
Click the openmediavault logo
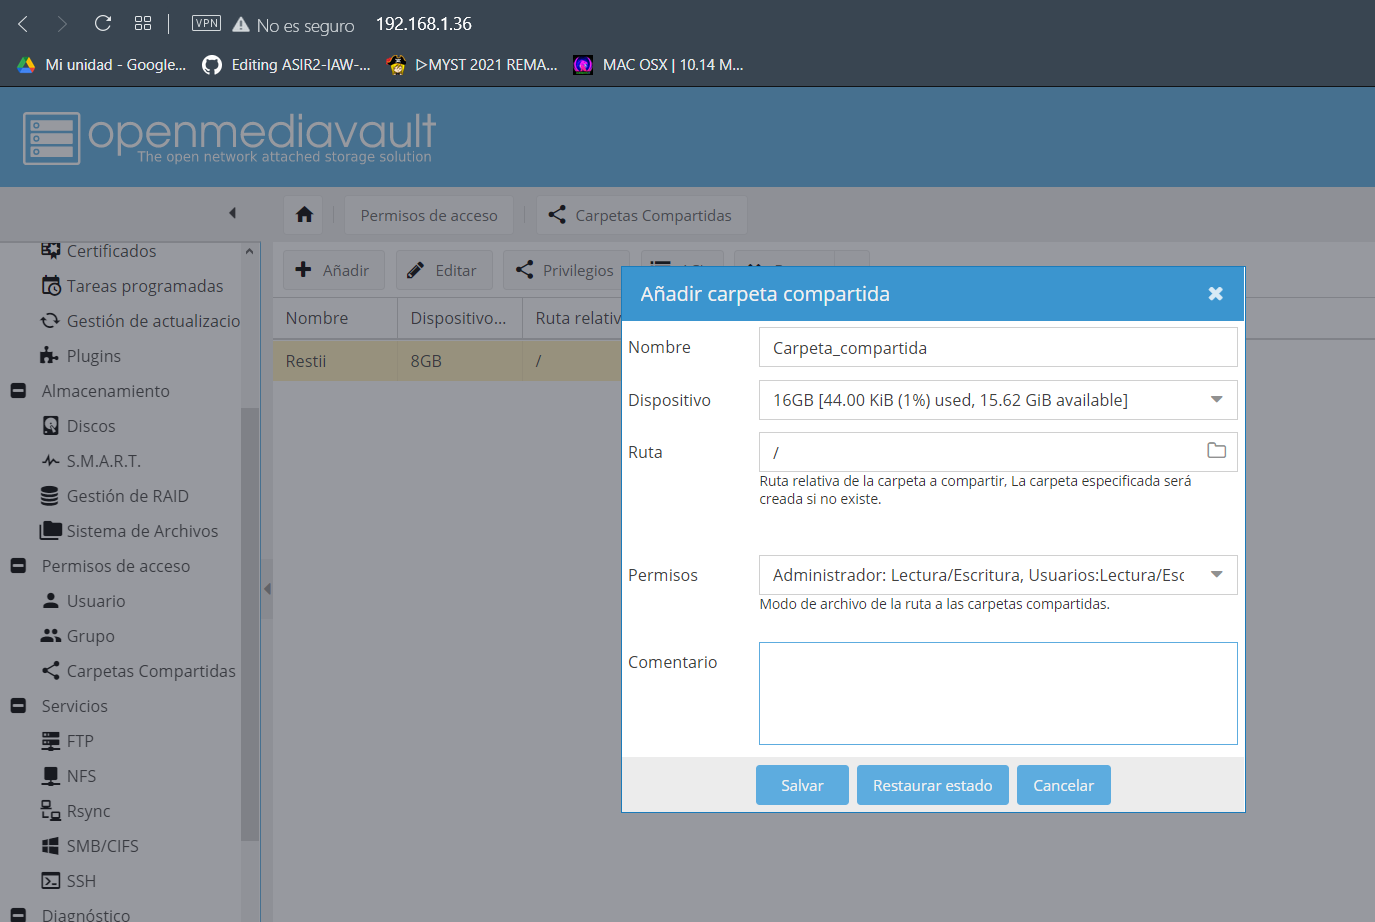pyautogui.click(x=230, y=137)
